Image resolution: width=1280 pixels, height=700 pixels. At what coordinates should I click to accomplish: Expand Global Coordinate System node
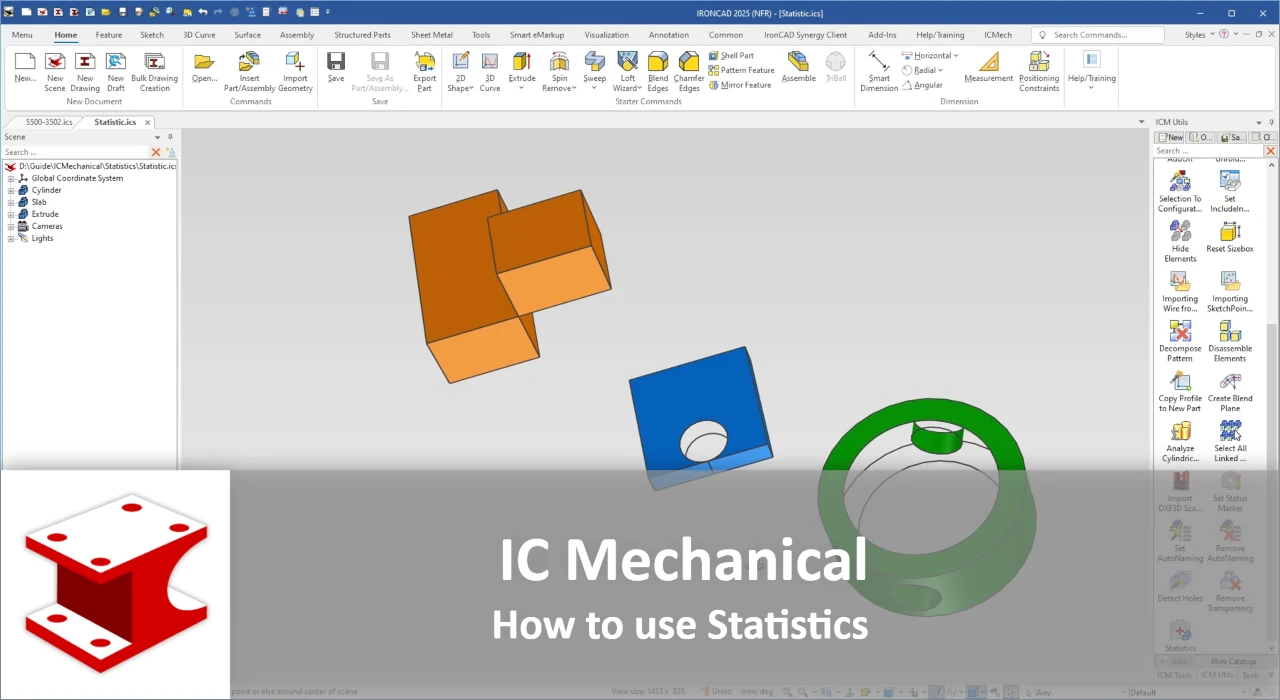11,178
